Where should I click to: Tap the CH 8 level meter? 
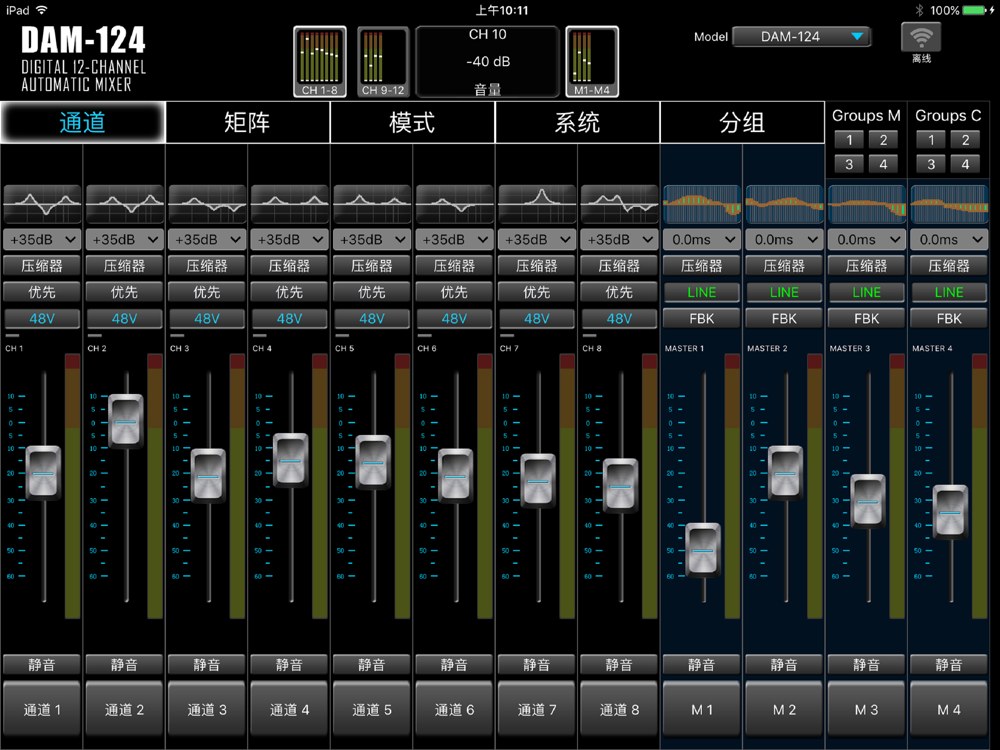650,486
